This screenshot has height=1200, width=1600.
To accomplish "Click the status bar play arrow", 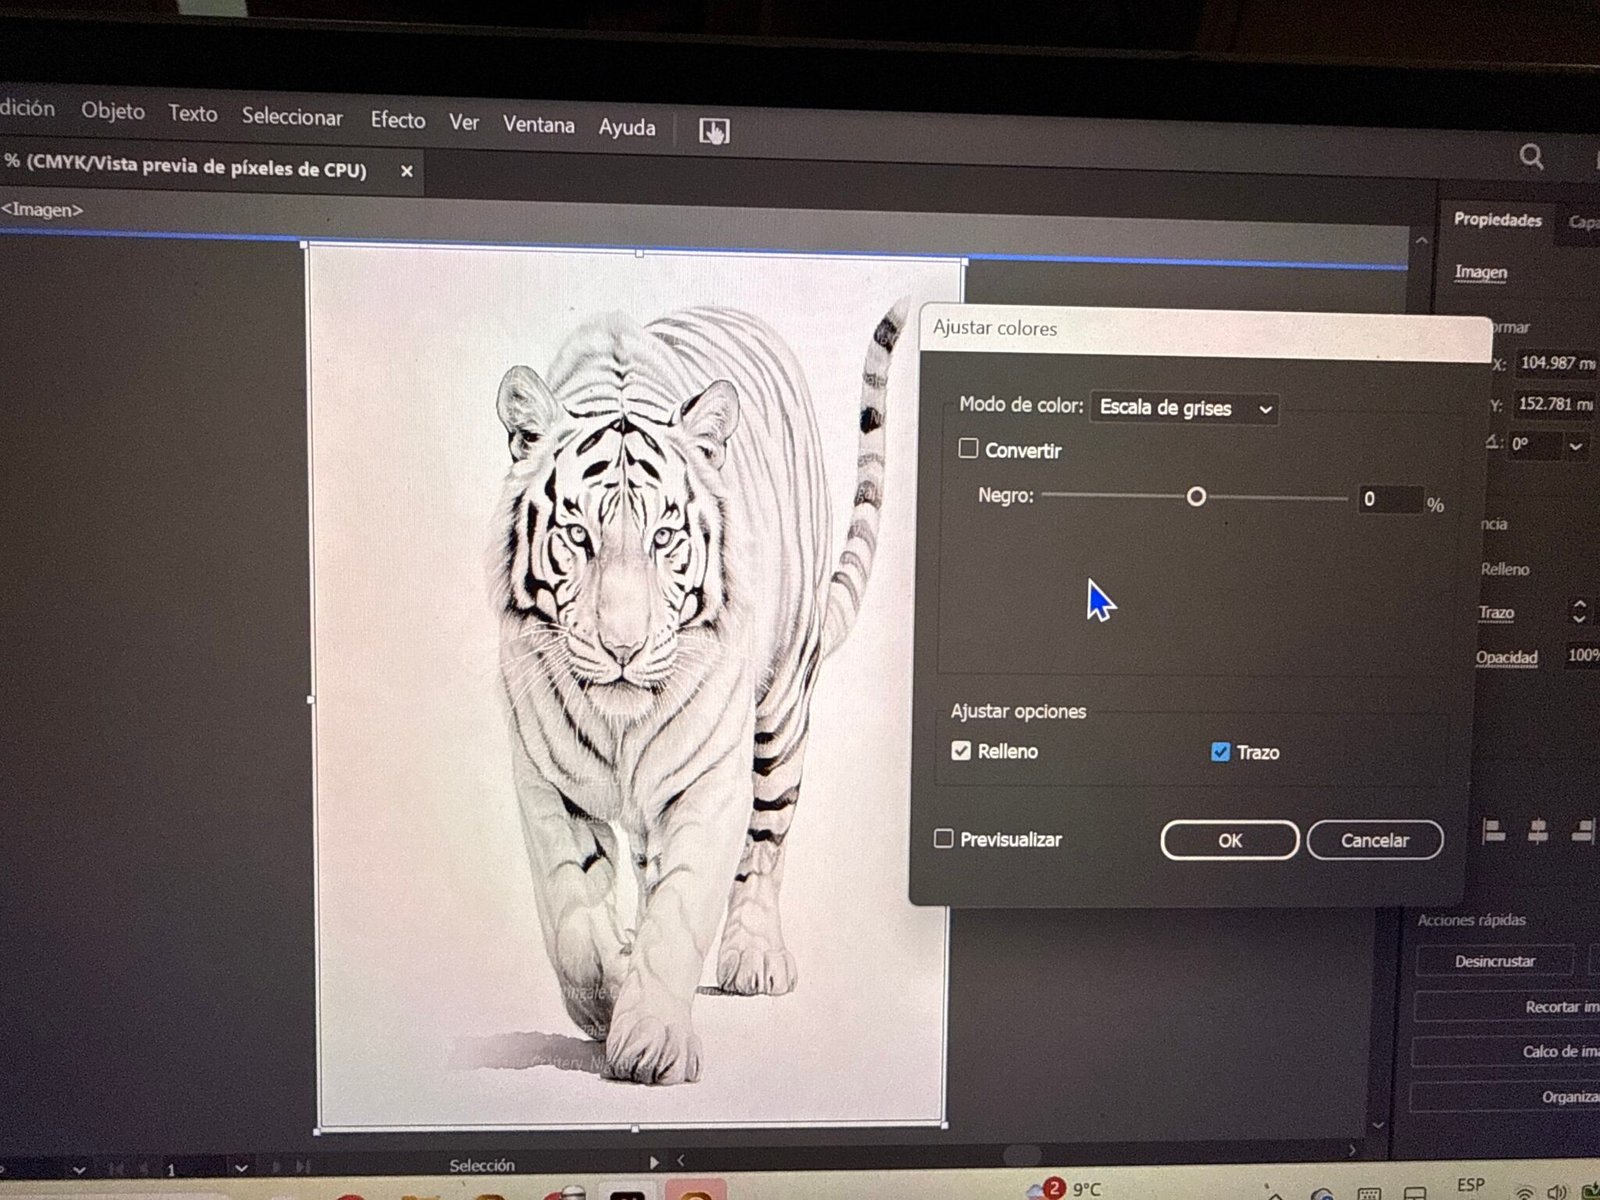I will tap(655, 1162).
